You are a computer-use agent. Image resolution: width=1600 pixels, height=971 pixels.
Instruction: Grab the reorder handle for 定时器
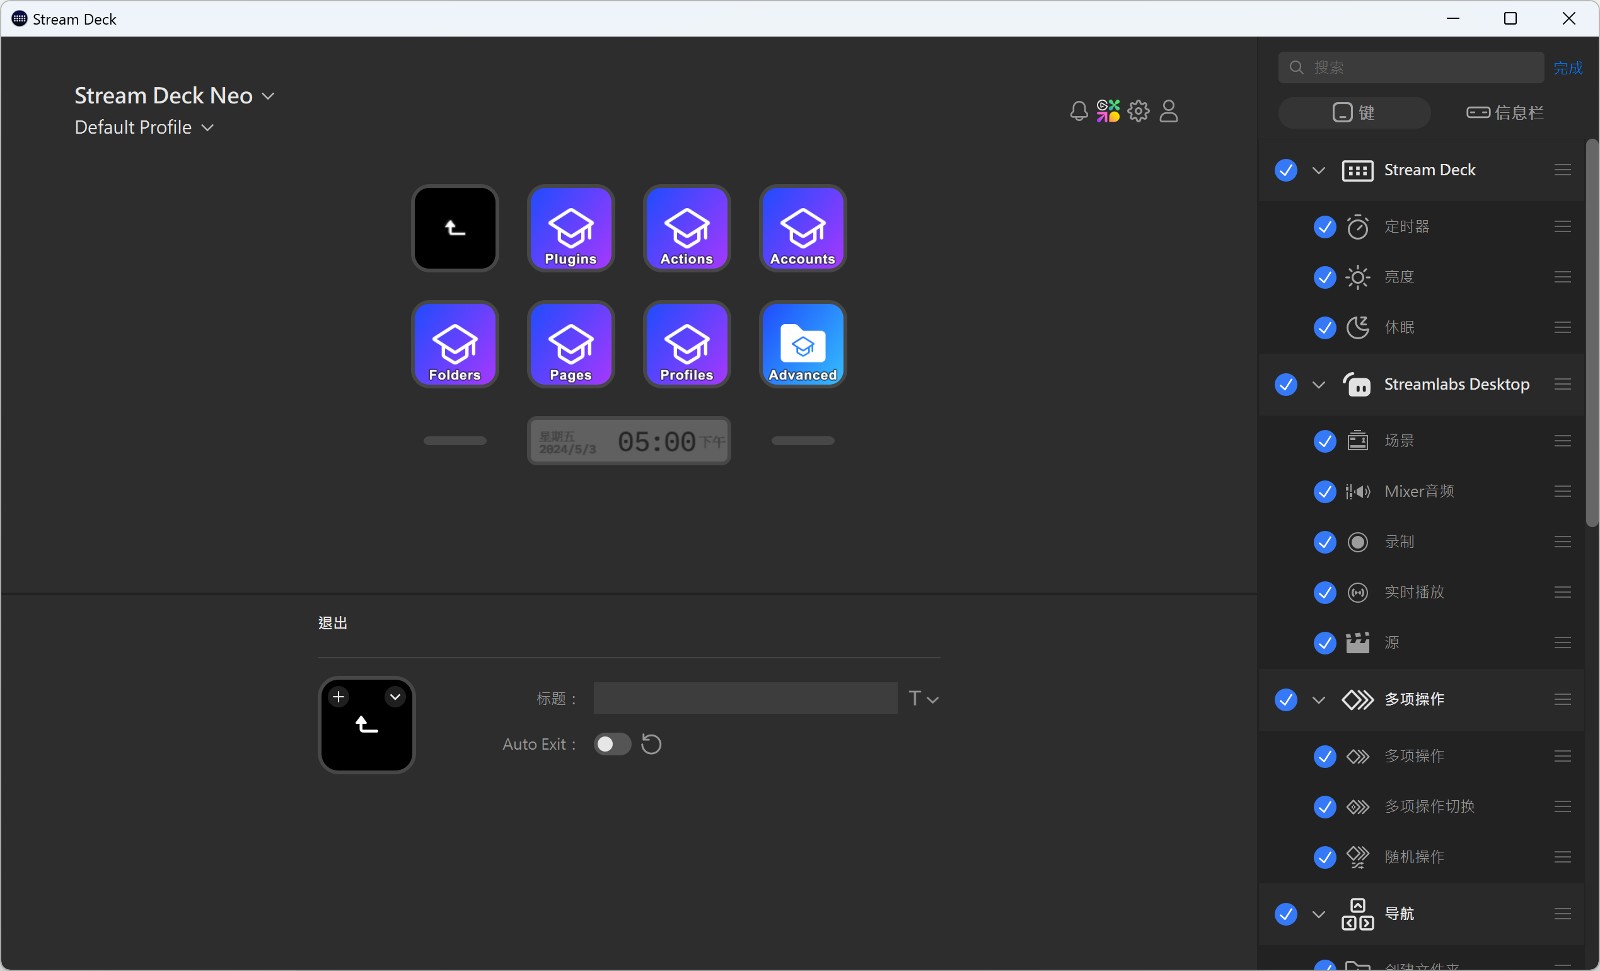[1563, 227]
